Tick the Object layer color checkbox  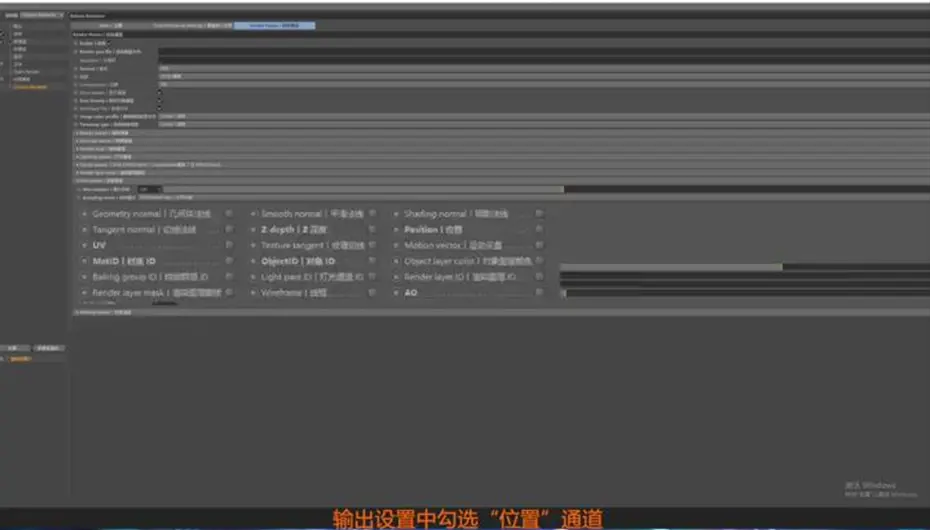click(539, 260)
